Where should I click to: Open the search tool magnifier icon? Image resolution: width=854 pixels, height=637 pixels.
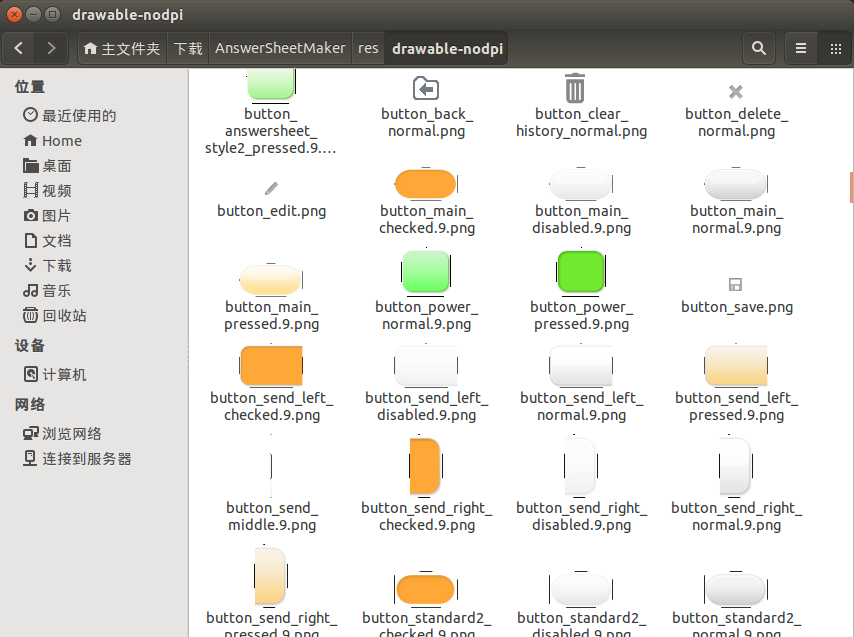[759, 48]
